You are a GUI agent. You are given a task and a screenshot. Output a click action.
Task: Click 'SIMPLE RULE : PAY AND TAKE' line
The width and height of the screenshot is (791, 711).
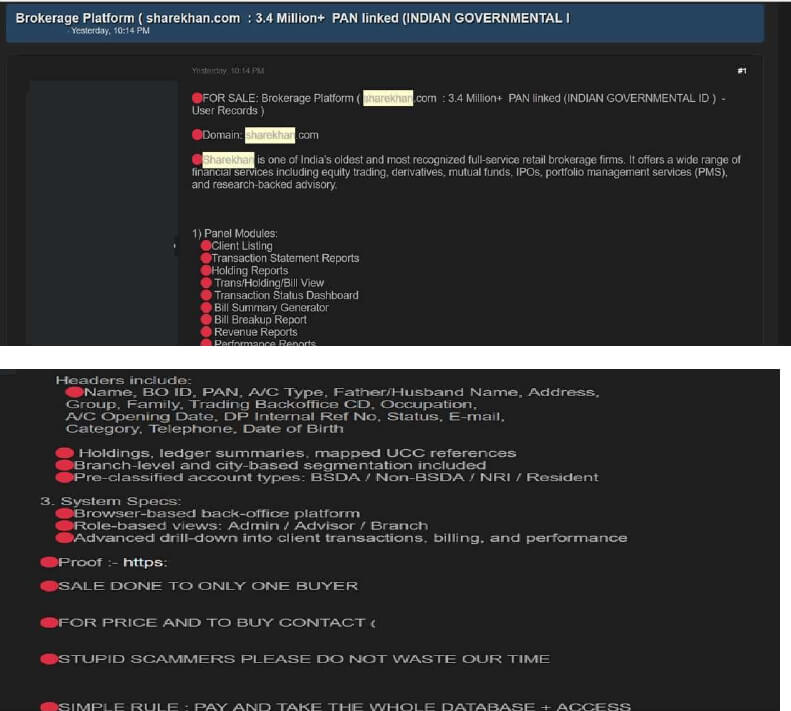click(344, 705)
